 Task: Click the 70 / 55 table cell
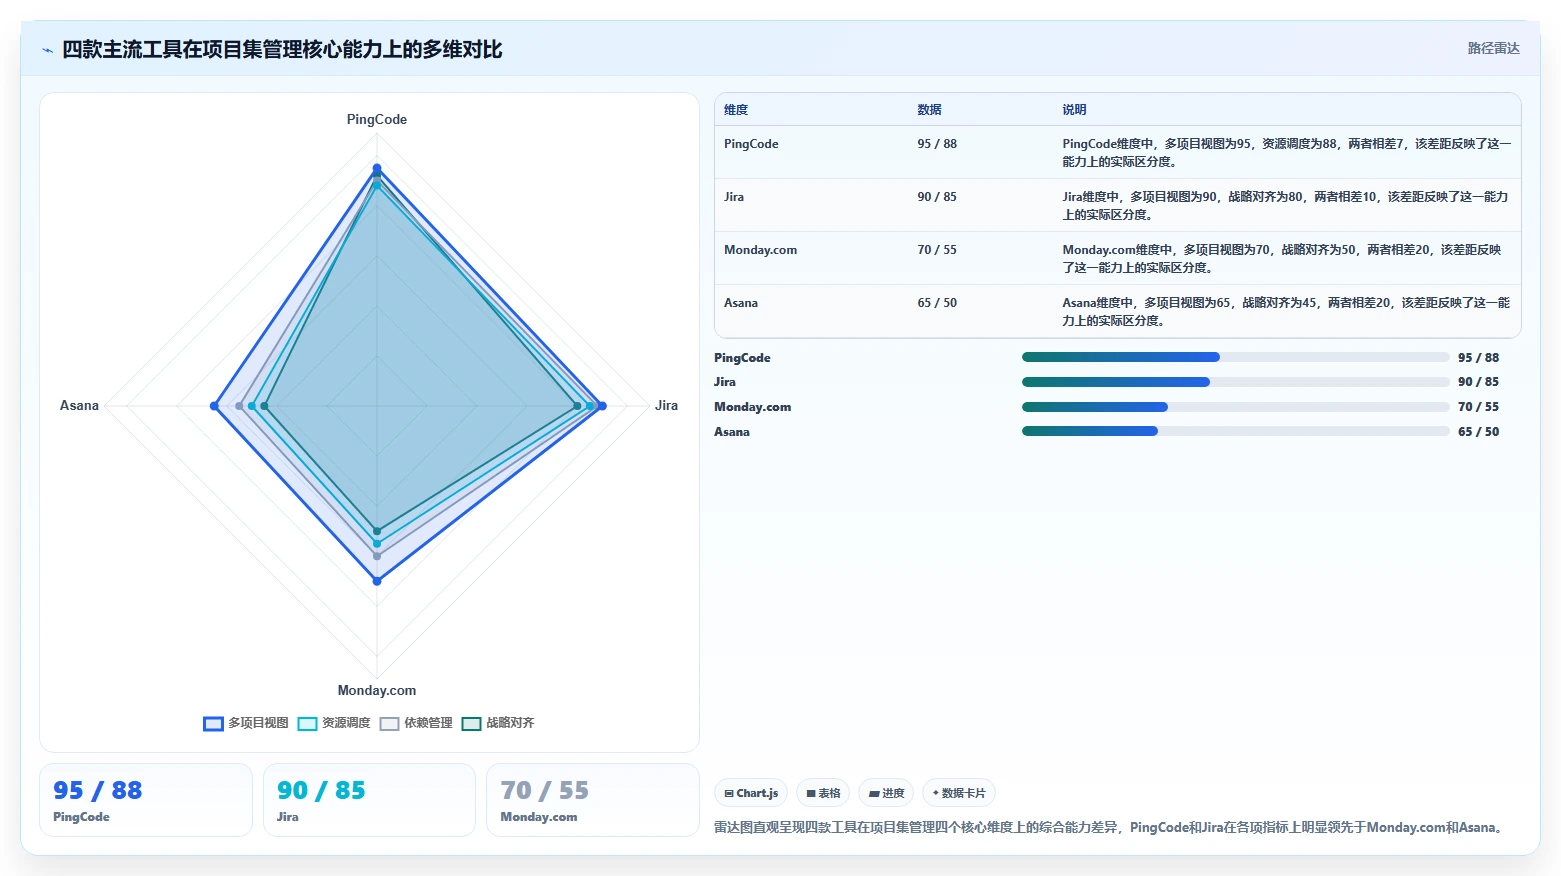coord(937,250)
